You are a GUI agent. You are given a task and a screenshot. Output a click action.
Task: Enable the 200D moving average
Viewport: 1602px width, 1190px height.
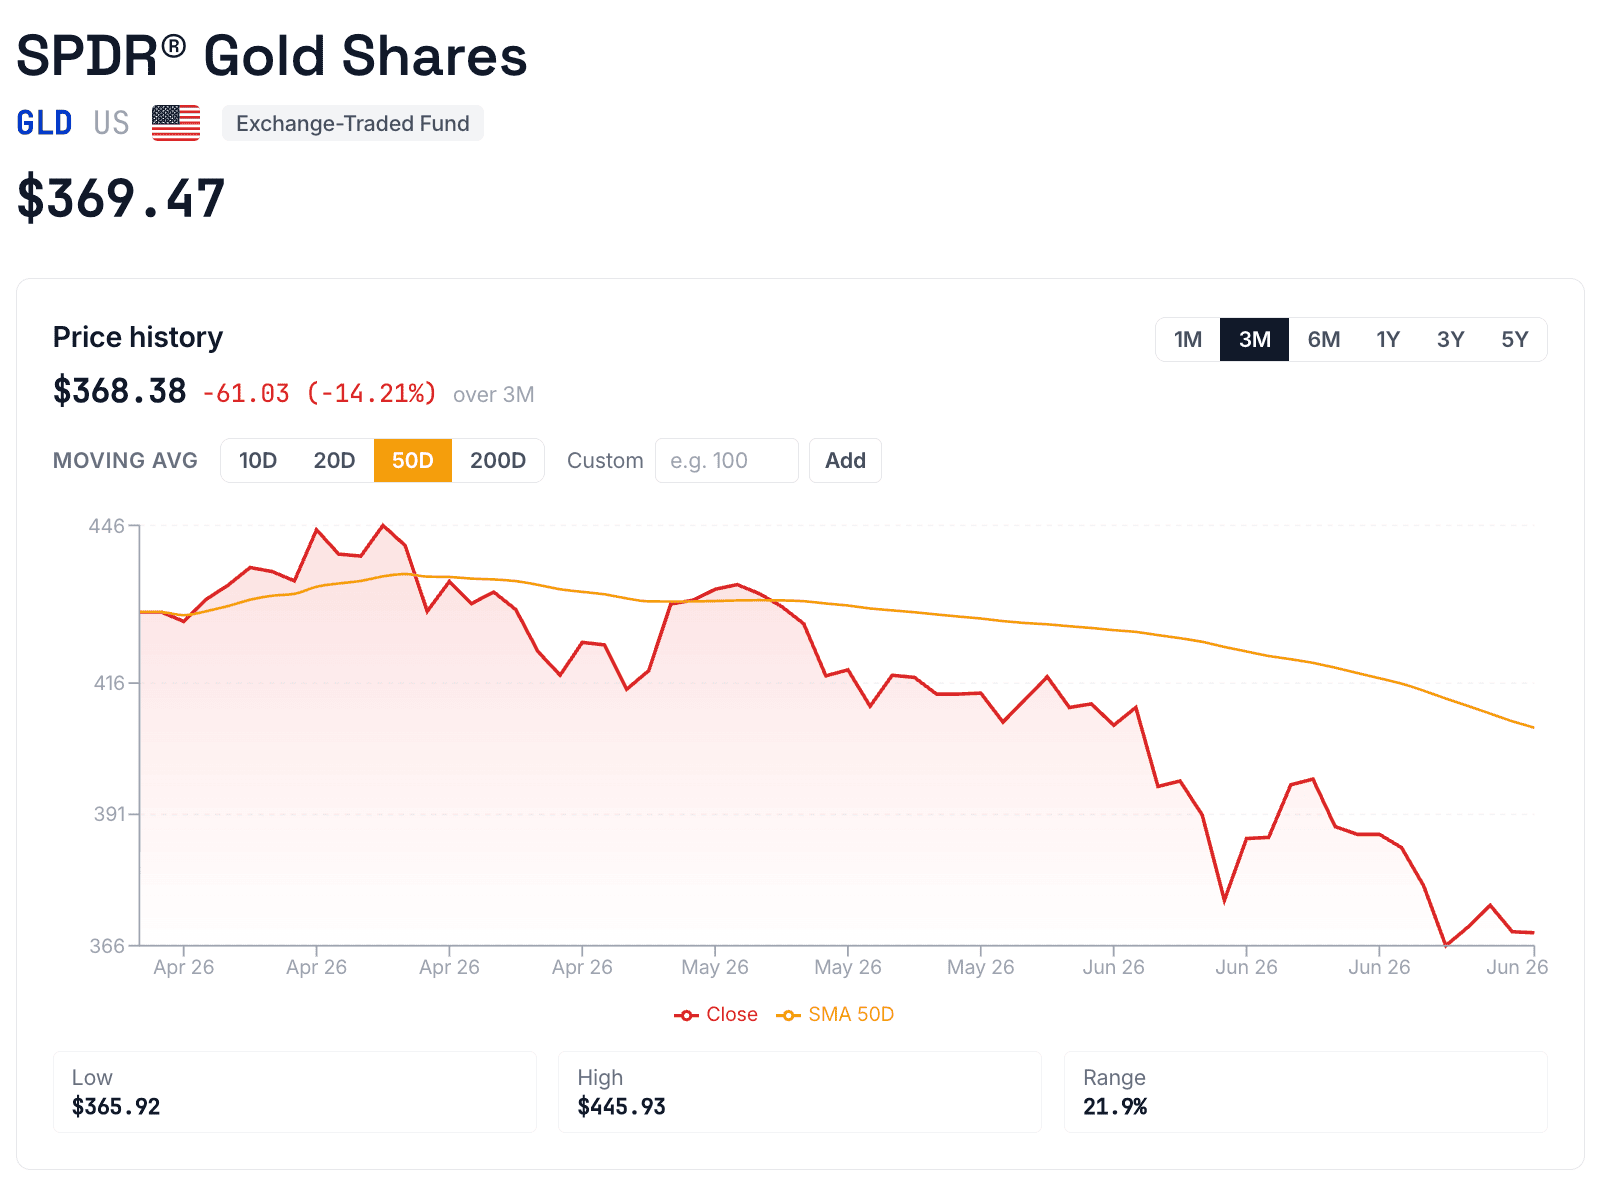(498, 460)
